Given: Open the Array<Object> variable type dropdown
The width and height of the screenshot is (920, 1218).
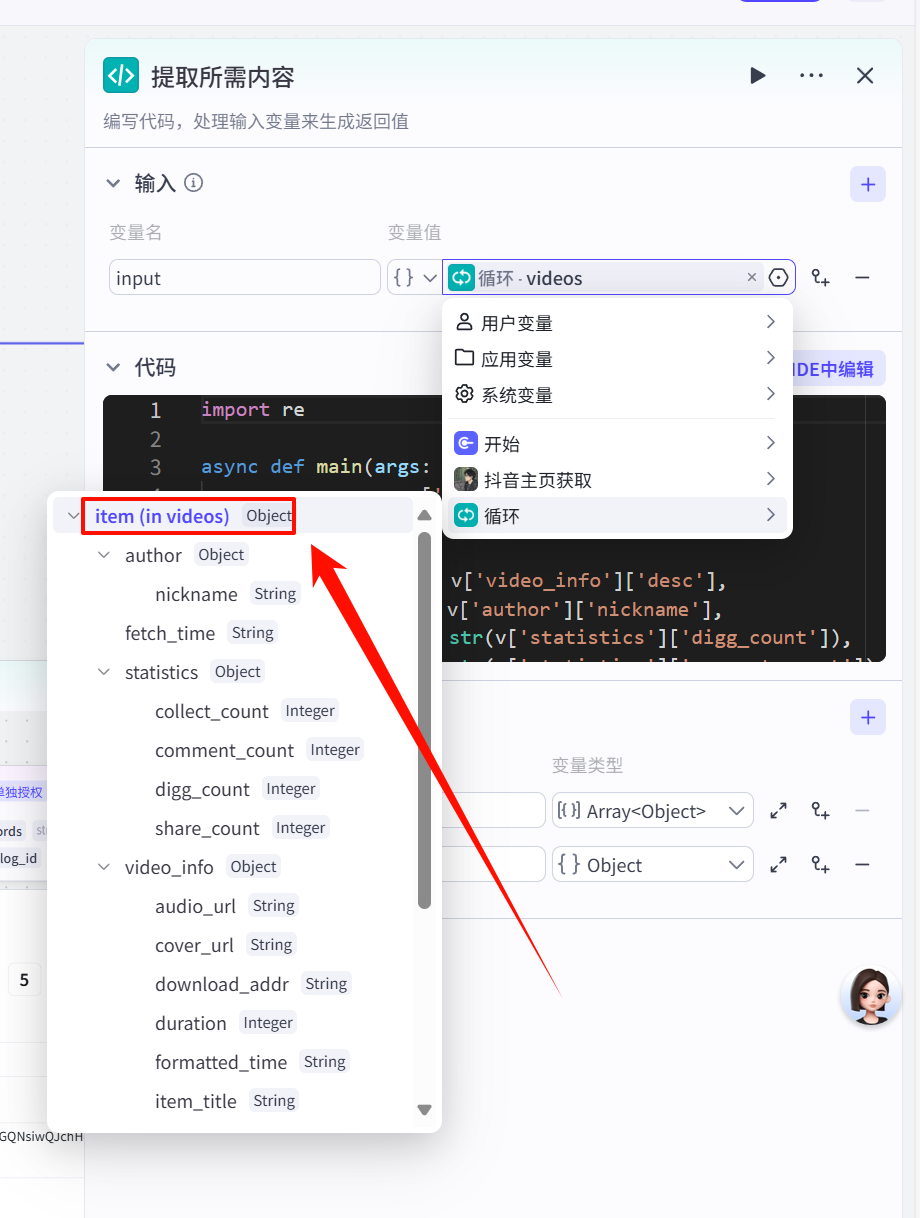Looking at the screenshot, I should click(653, 811).
